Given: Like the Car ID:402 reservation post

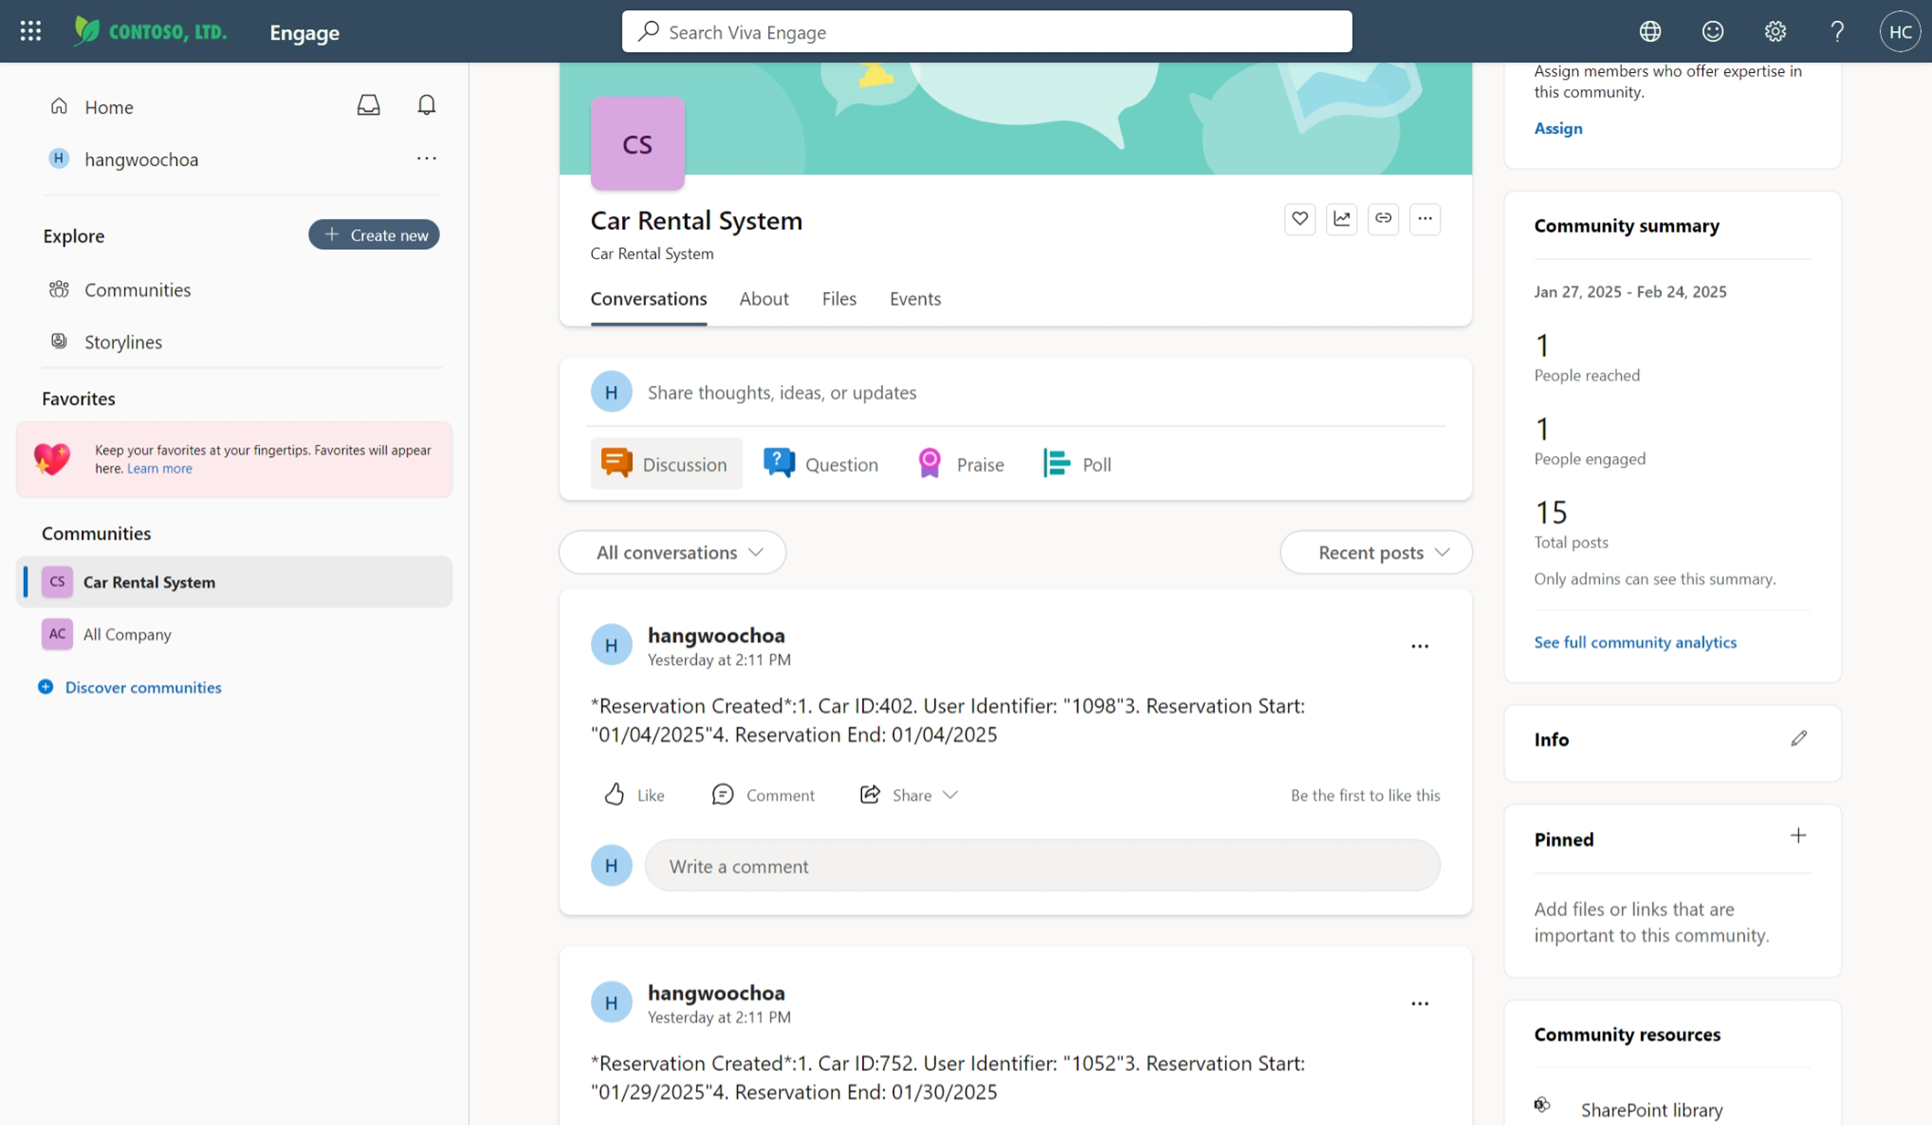Looking at the screenshot, I should [x=634, y=794].
